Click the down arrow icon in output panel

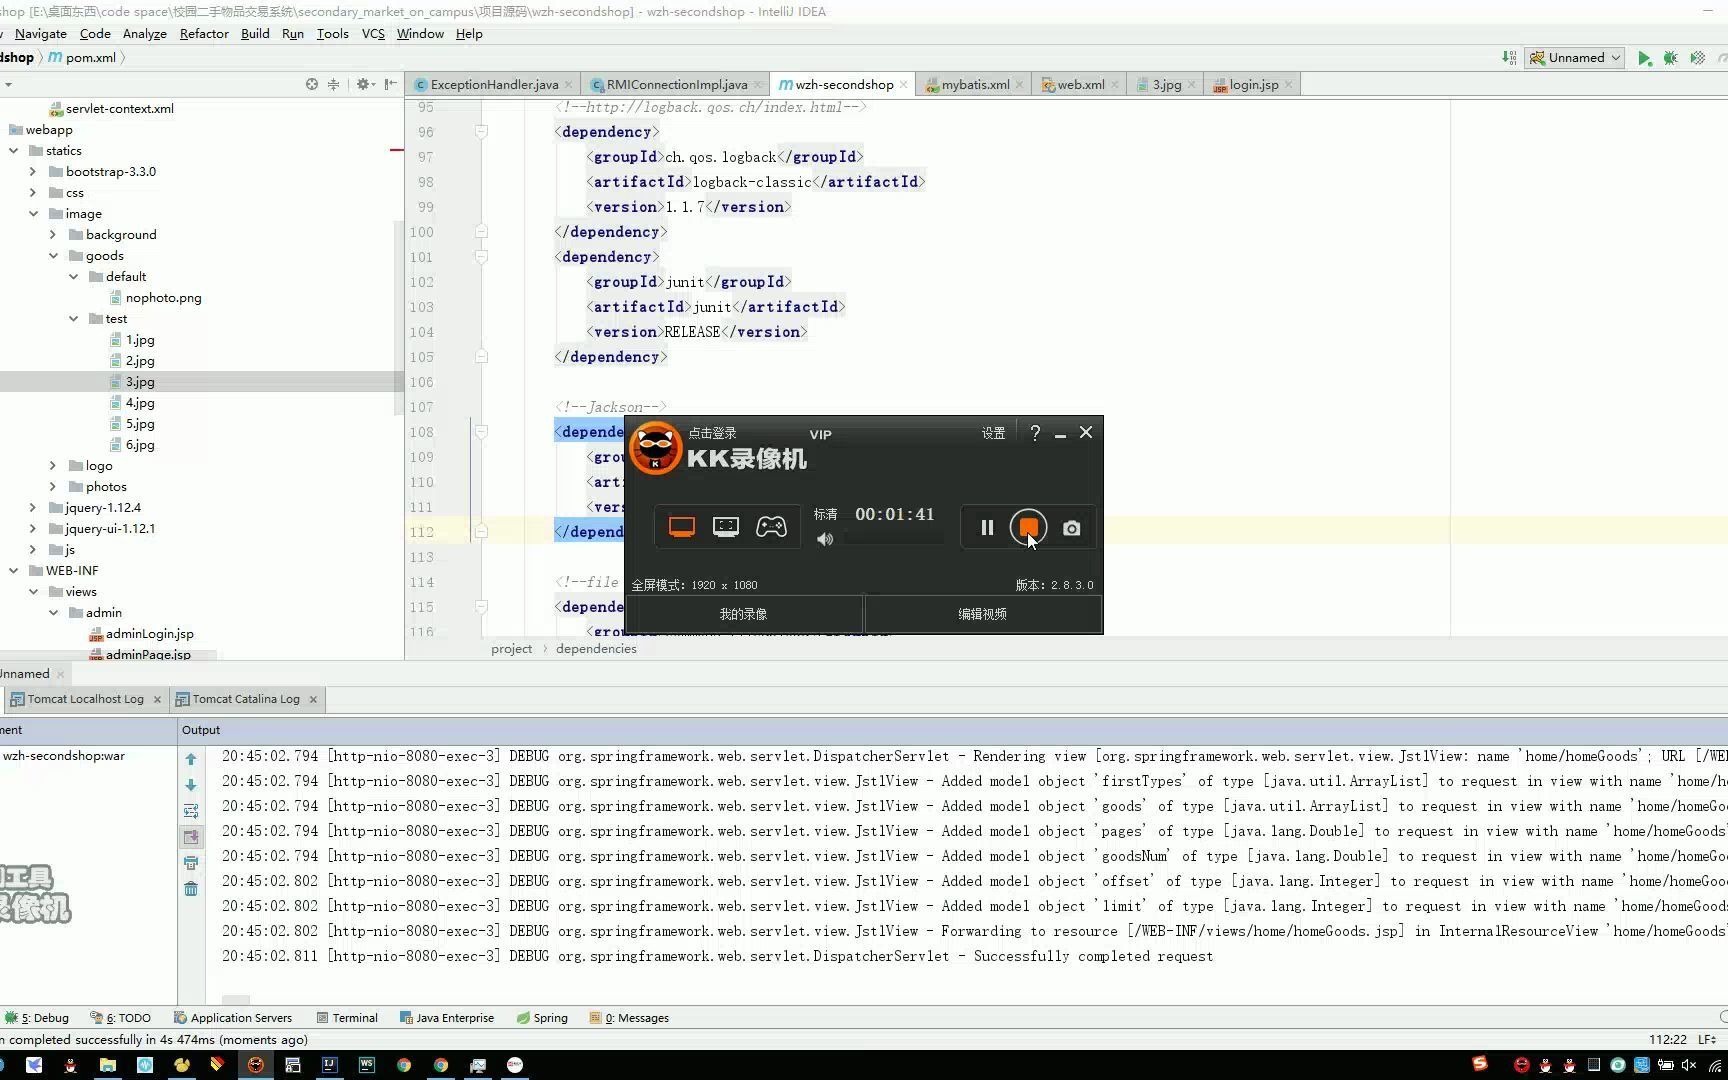(x=191, y=785)
